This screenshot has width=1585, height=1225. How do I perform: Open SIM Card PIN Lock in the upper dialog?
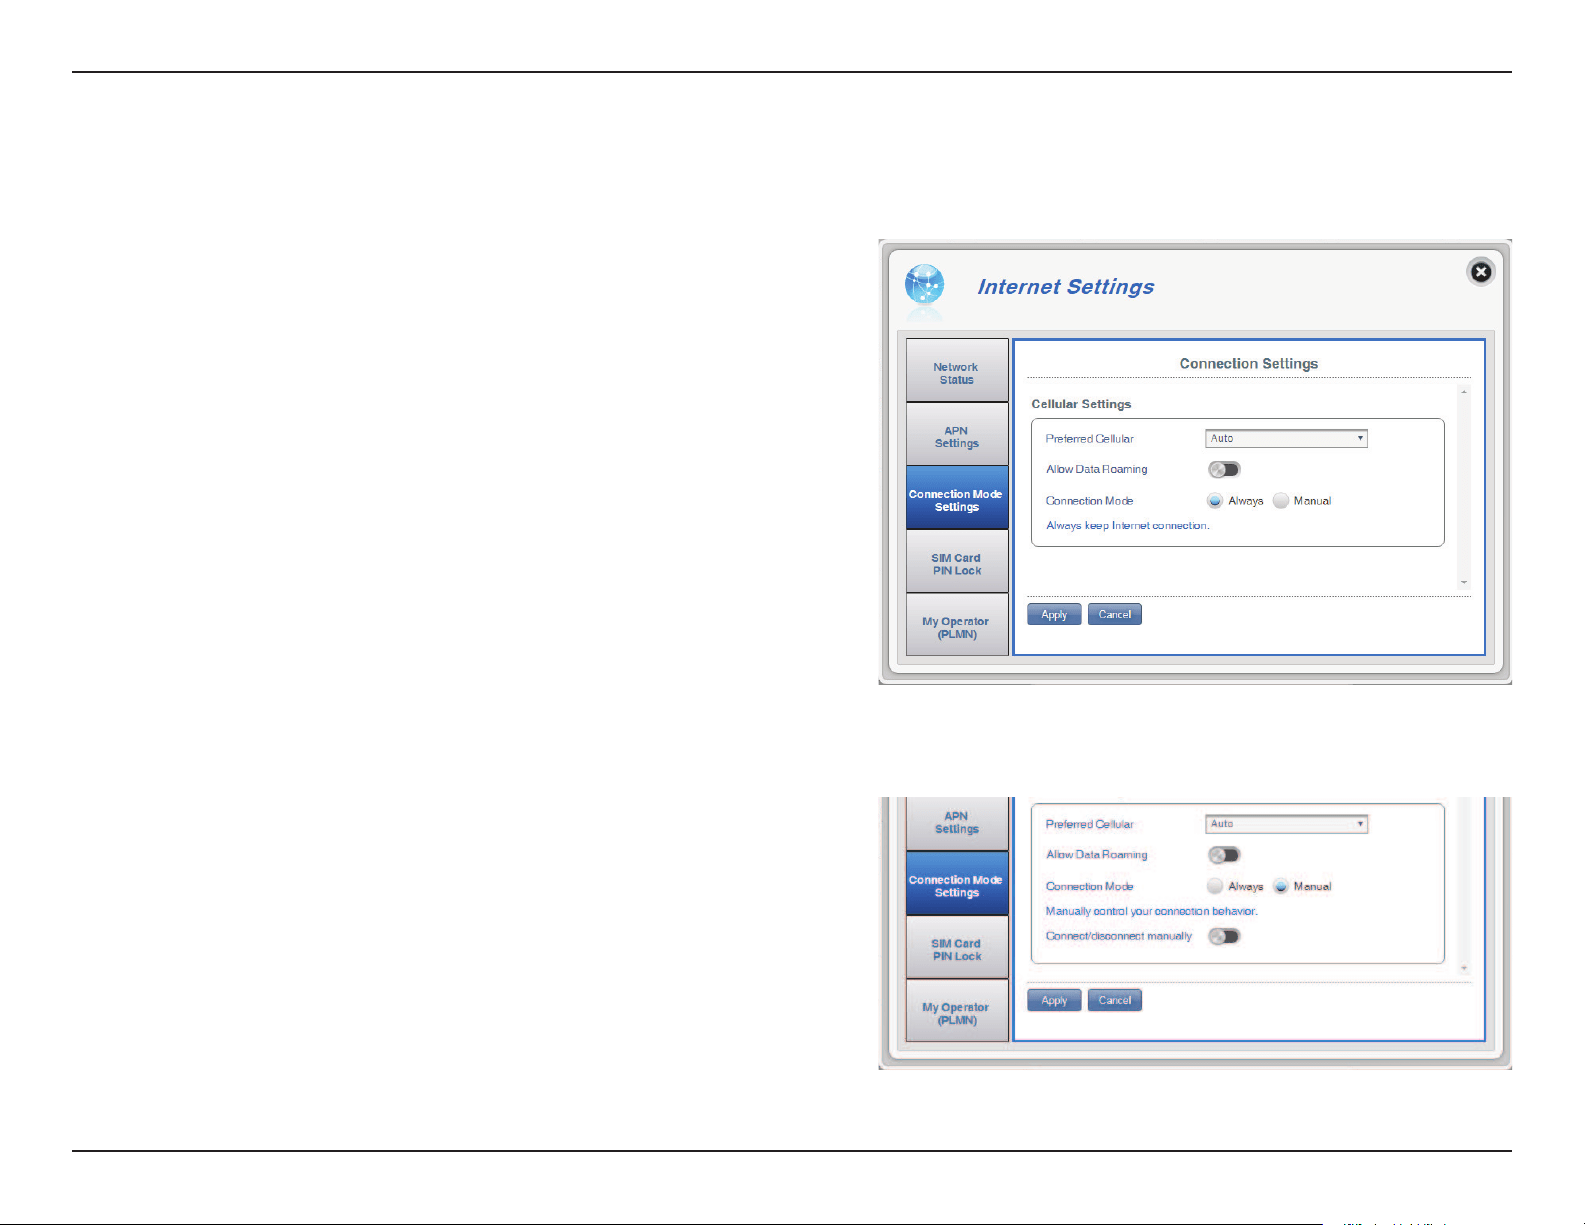tap(957, 562)
